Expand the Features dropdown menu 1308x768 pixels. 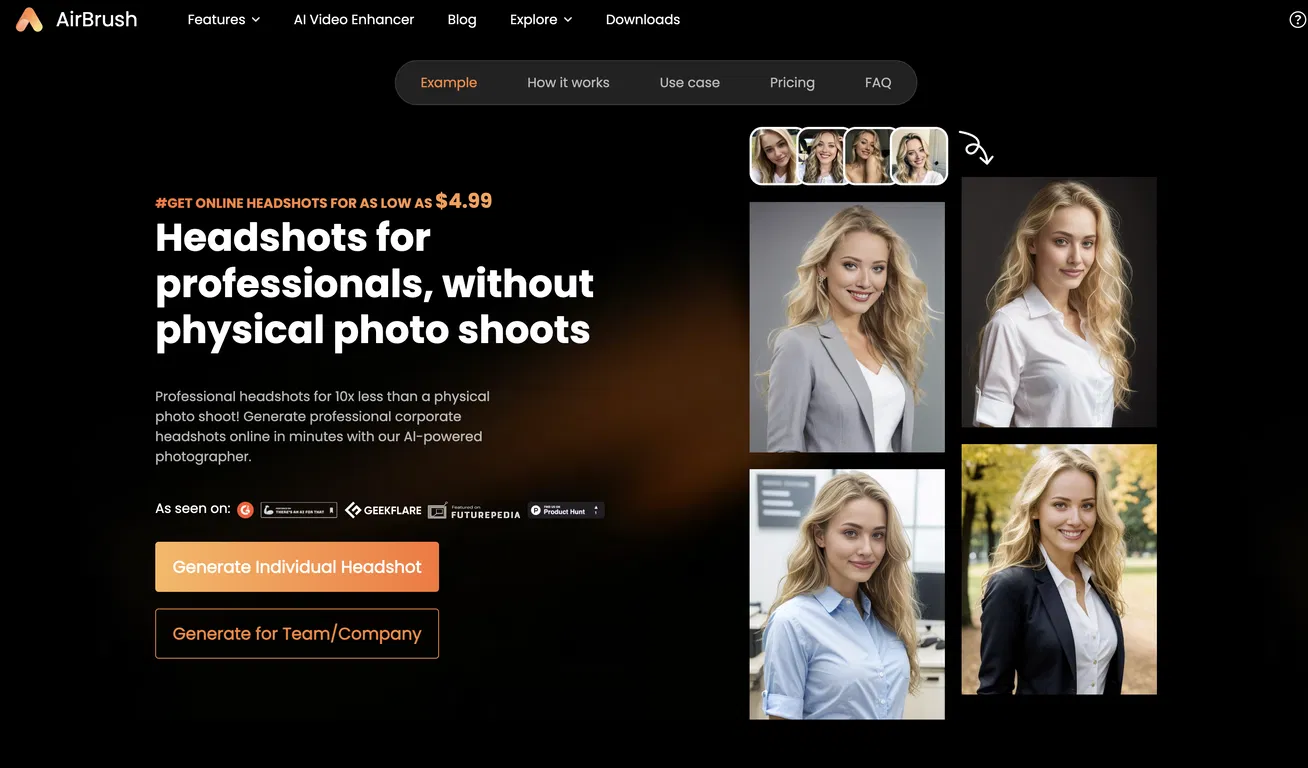click(x=224, y=19)
